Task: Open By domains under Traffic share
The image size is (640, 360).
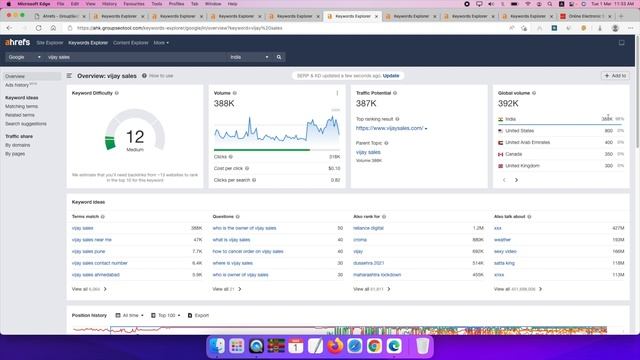Action: tap(18, 145)
